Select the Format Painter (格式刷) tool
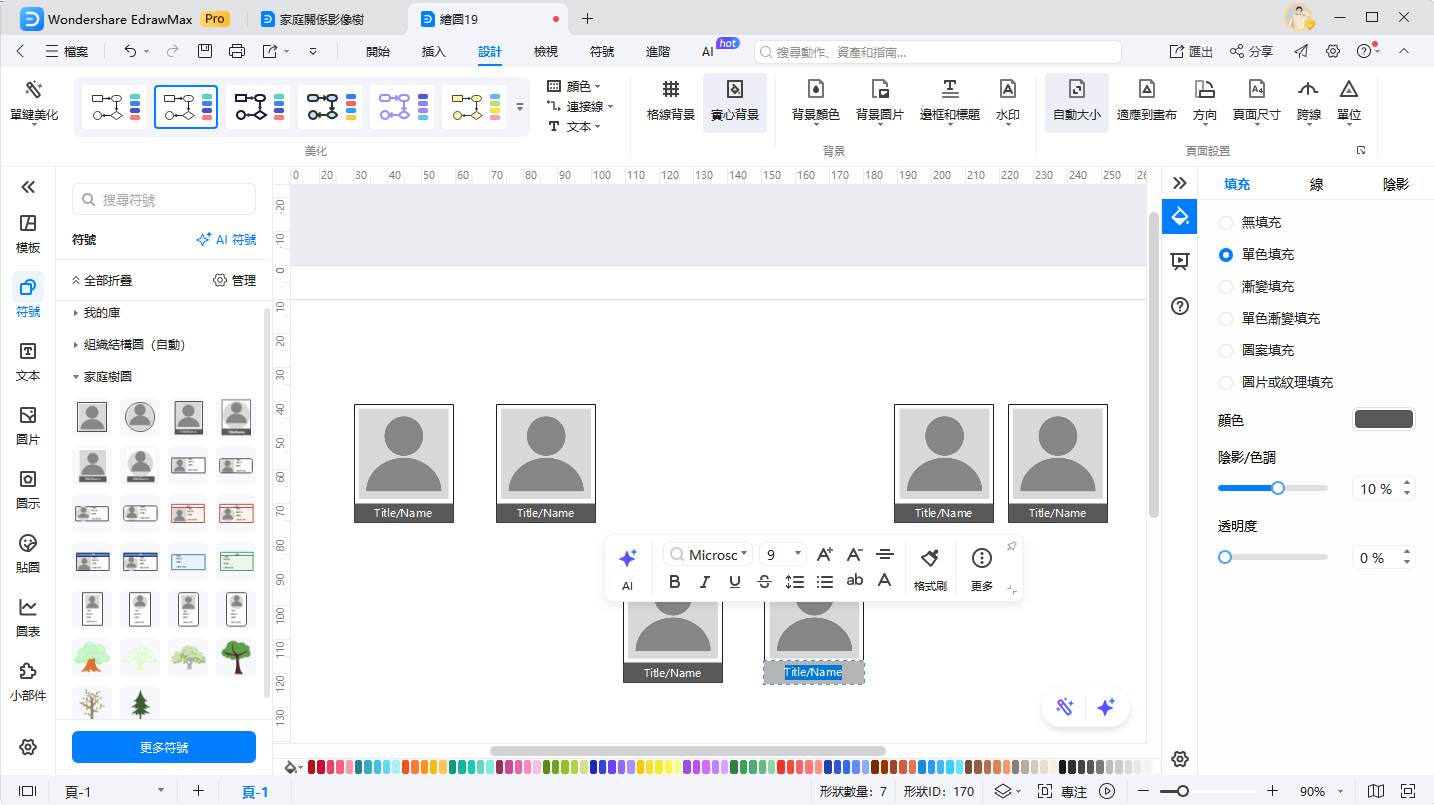Screen dimensions: 1434x805 (x=930, y=559)
